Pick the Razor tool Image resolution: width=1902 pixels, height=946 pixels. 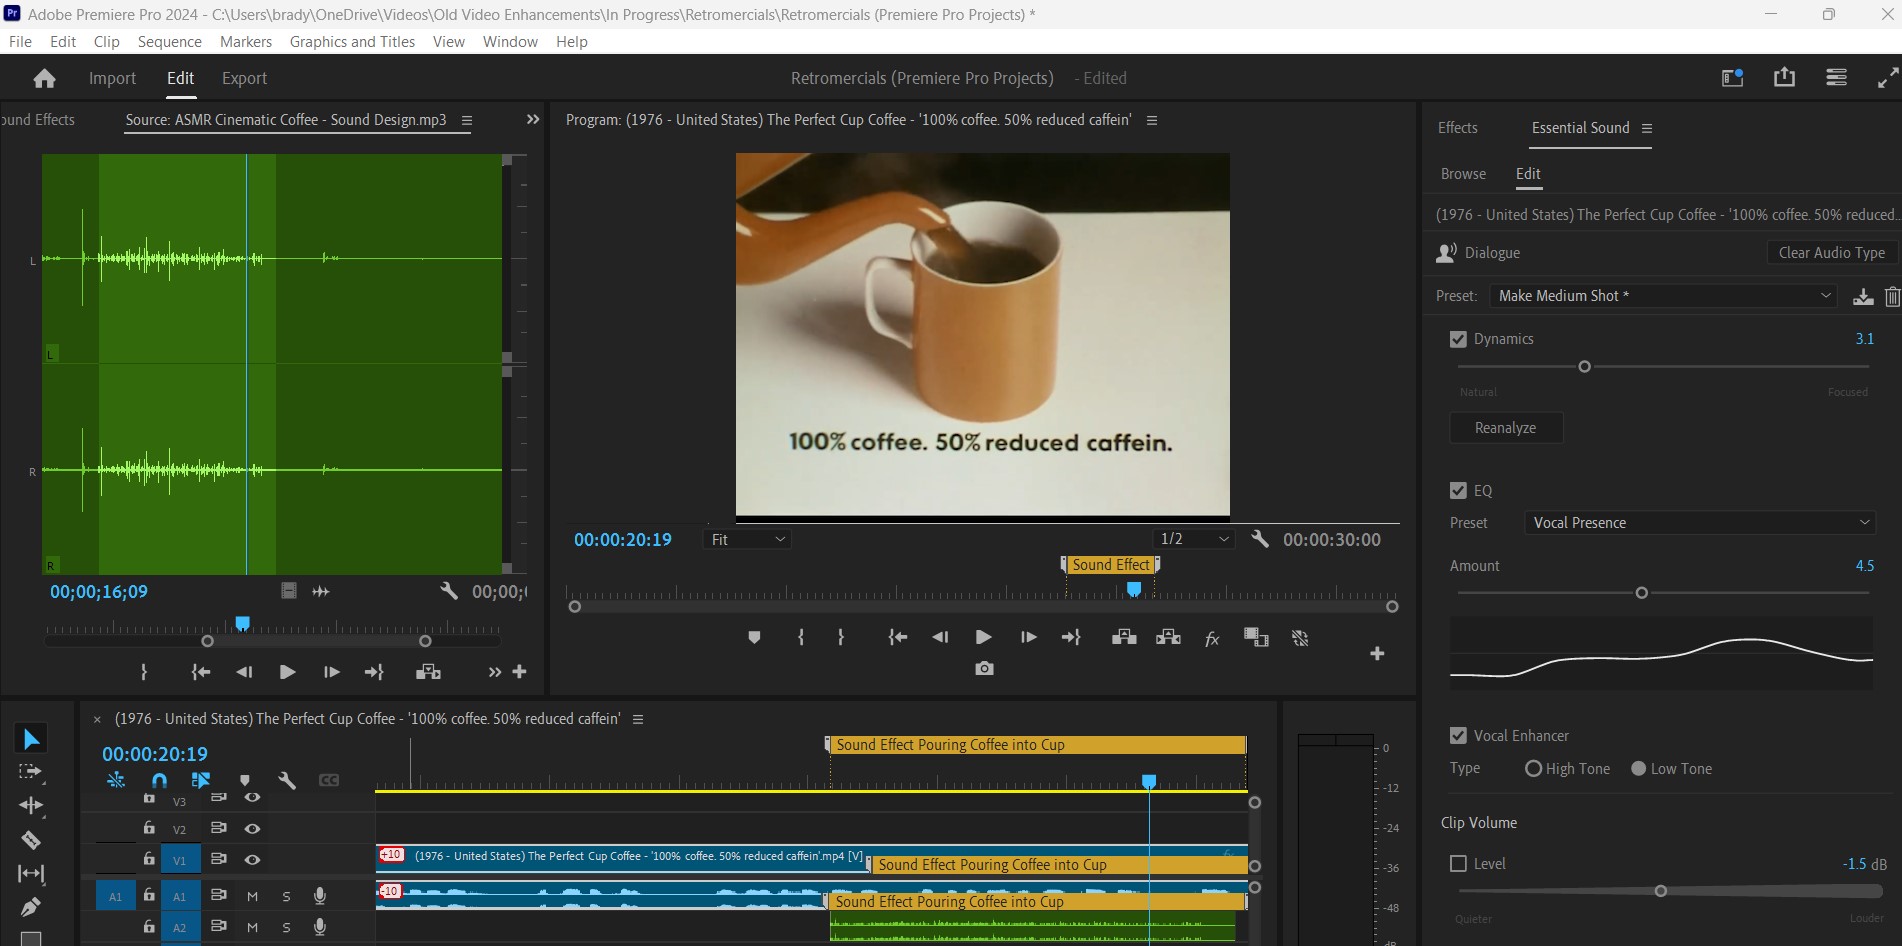[x=31, y=839]
